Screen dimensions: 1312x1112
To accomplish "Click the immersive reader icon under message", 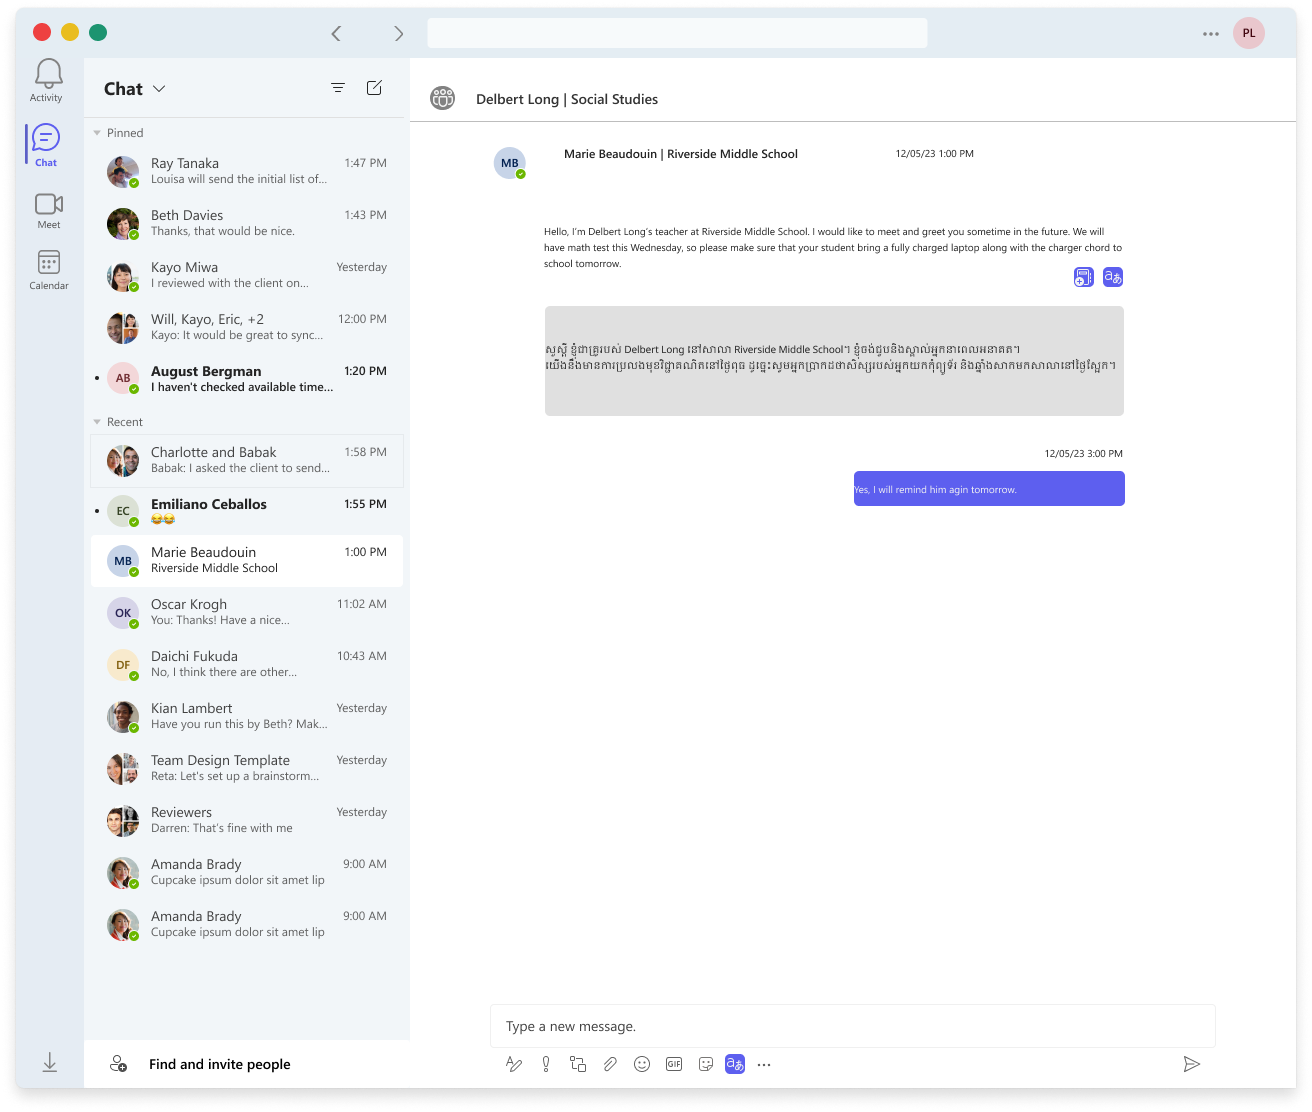I will [x=1083, y=277].
